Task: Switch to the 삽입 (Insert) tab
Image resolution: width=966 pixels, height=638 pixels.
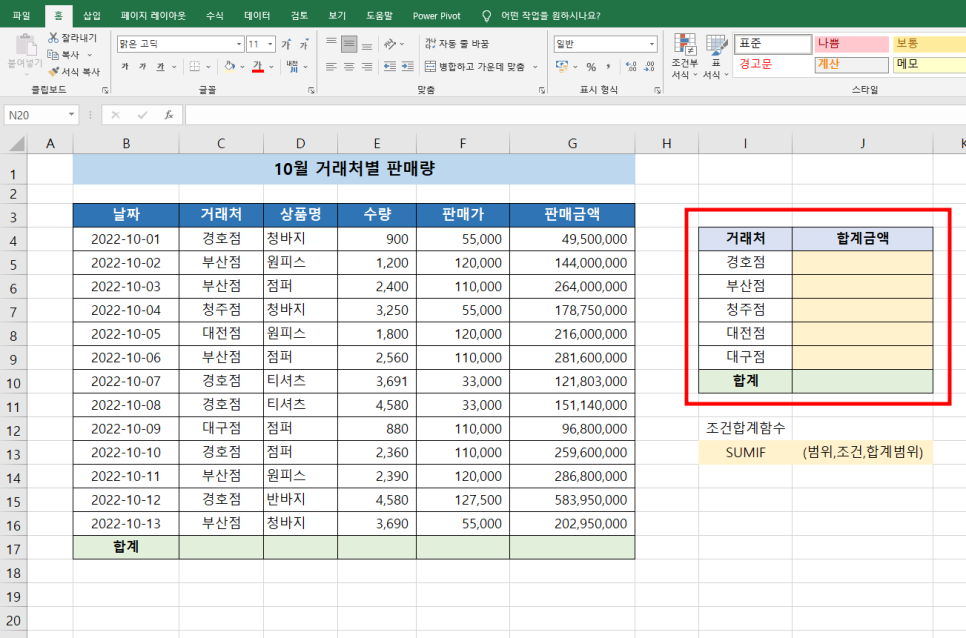Action: point(92,15)
